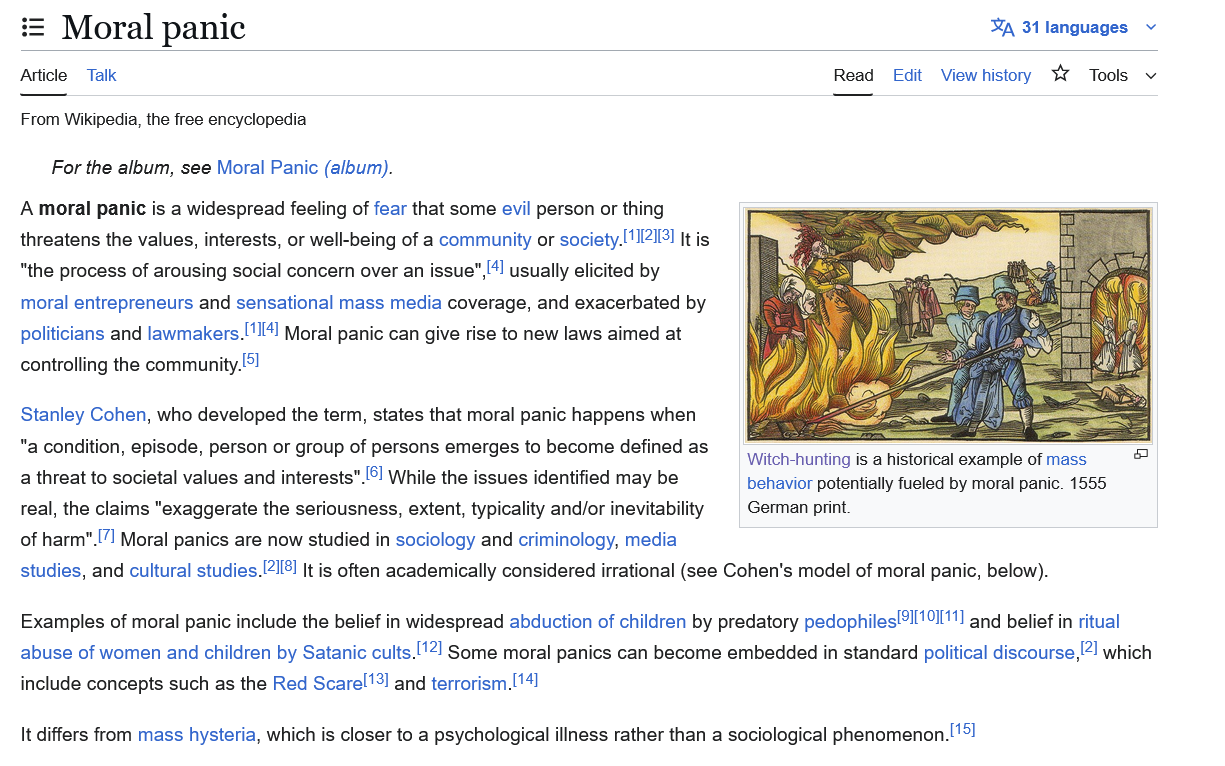Click citation reference number 15
The image size is (1225, 766).
(962, 729)
